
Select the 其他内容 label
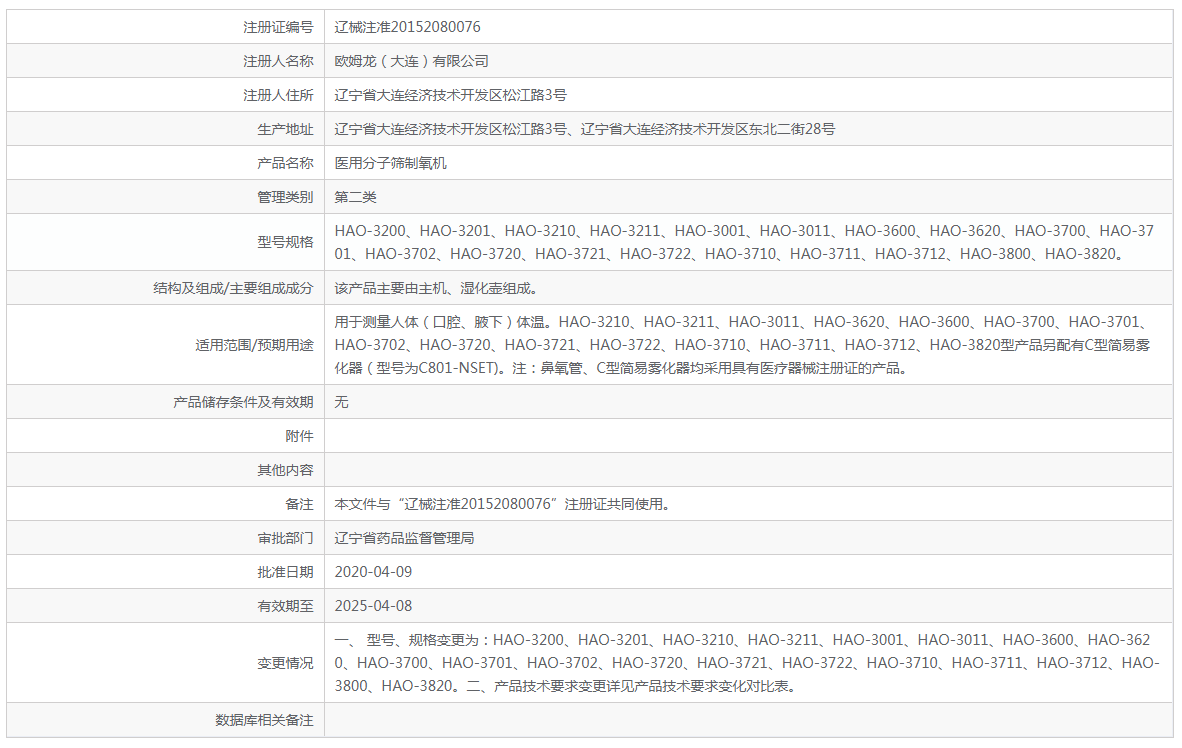pos(285,470)
